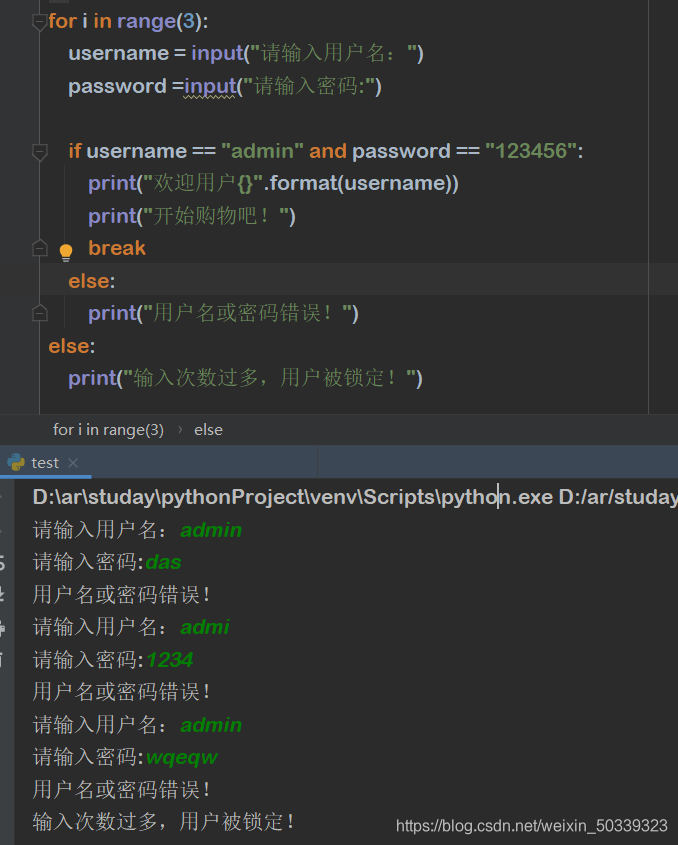Click the "break" keyword in the editor

(x=117, y=248)
